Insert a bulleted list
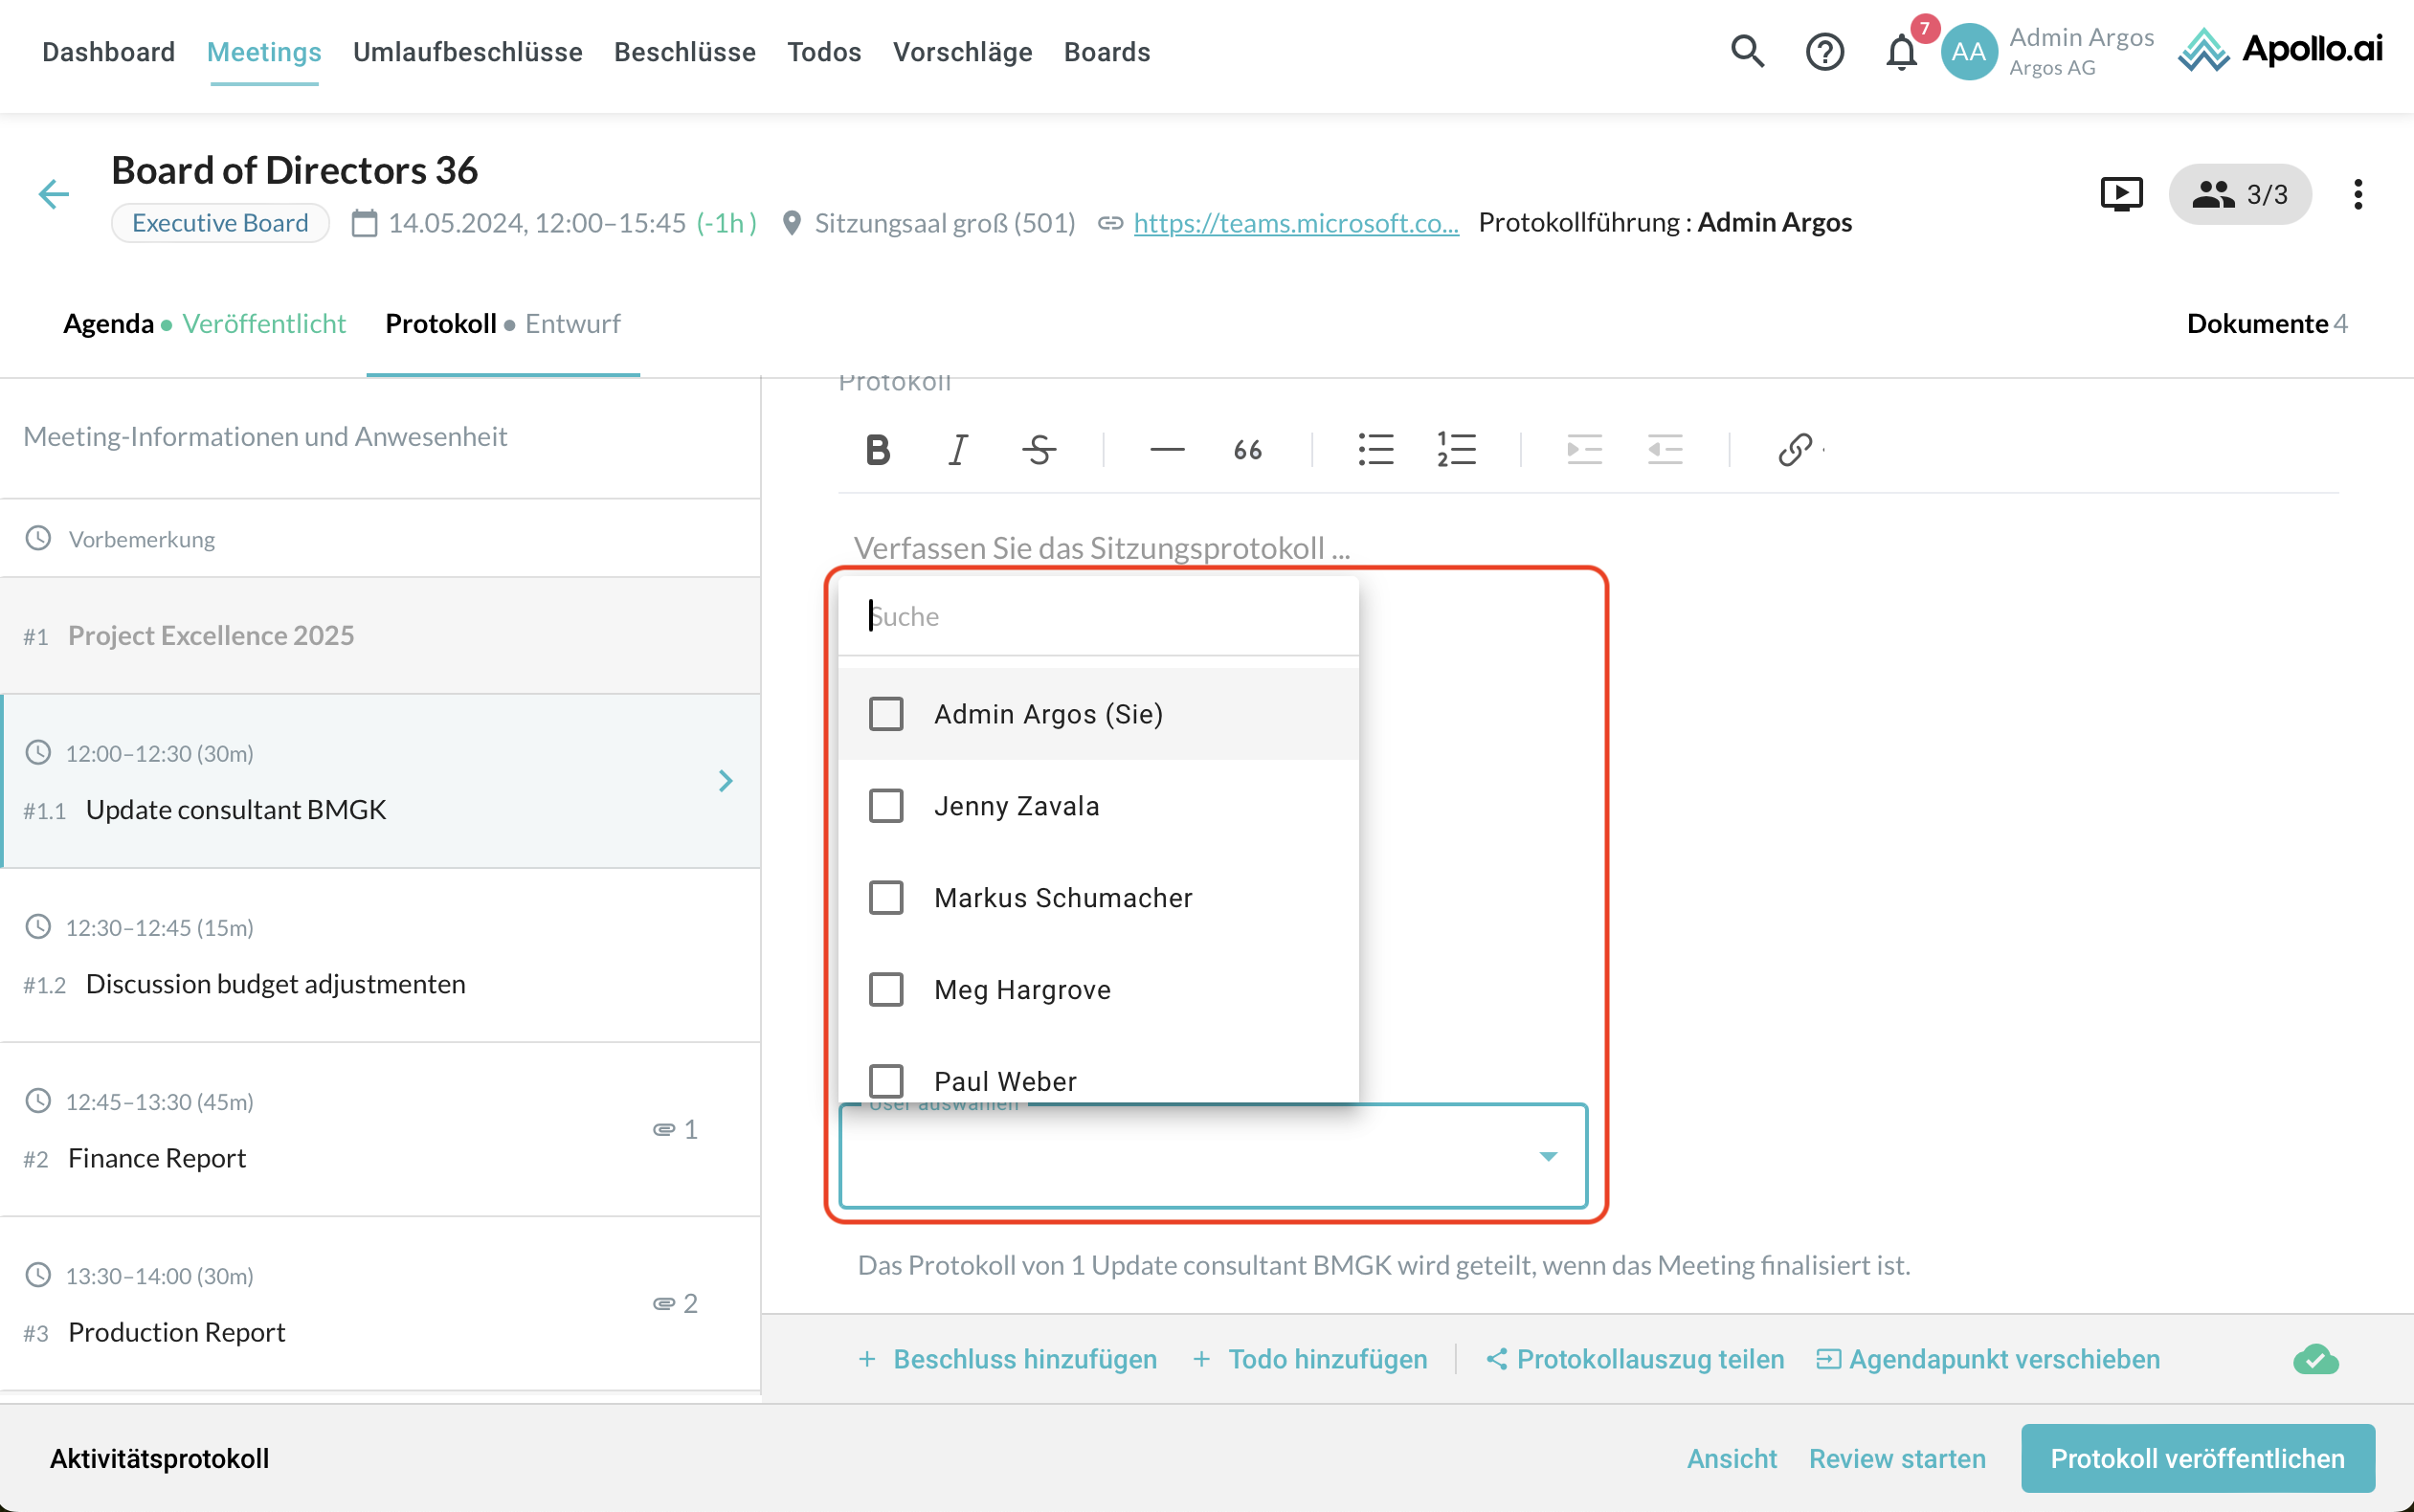 pos(1375,450)
